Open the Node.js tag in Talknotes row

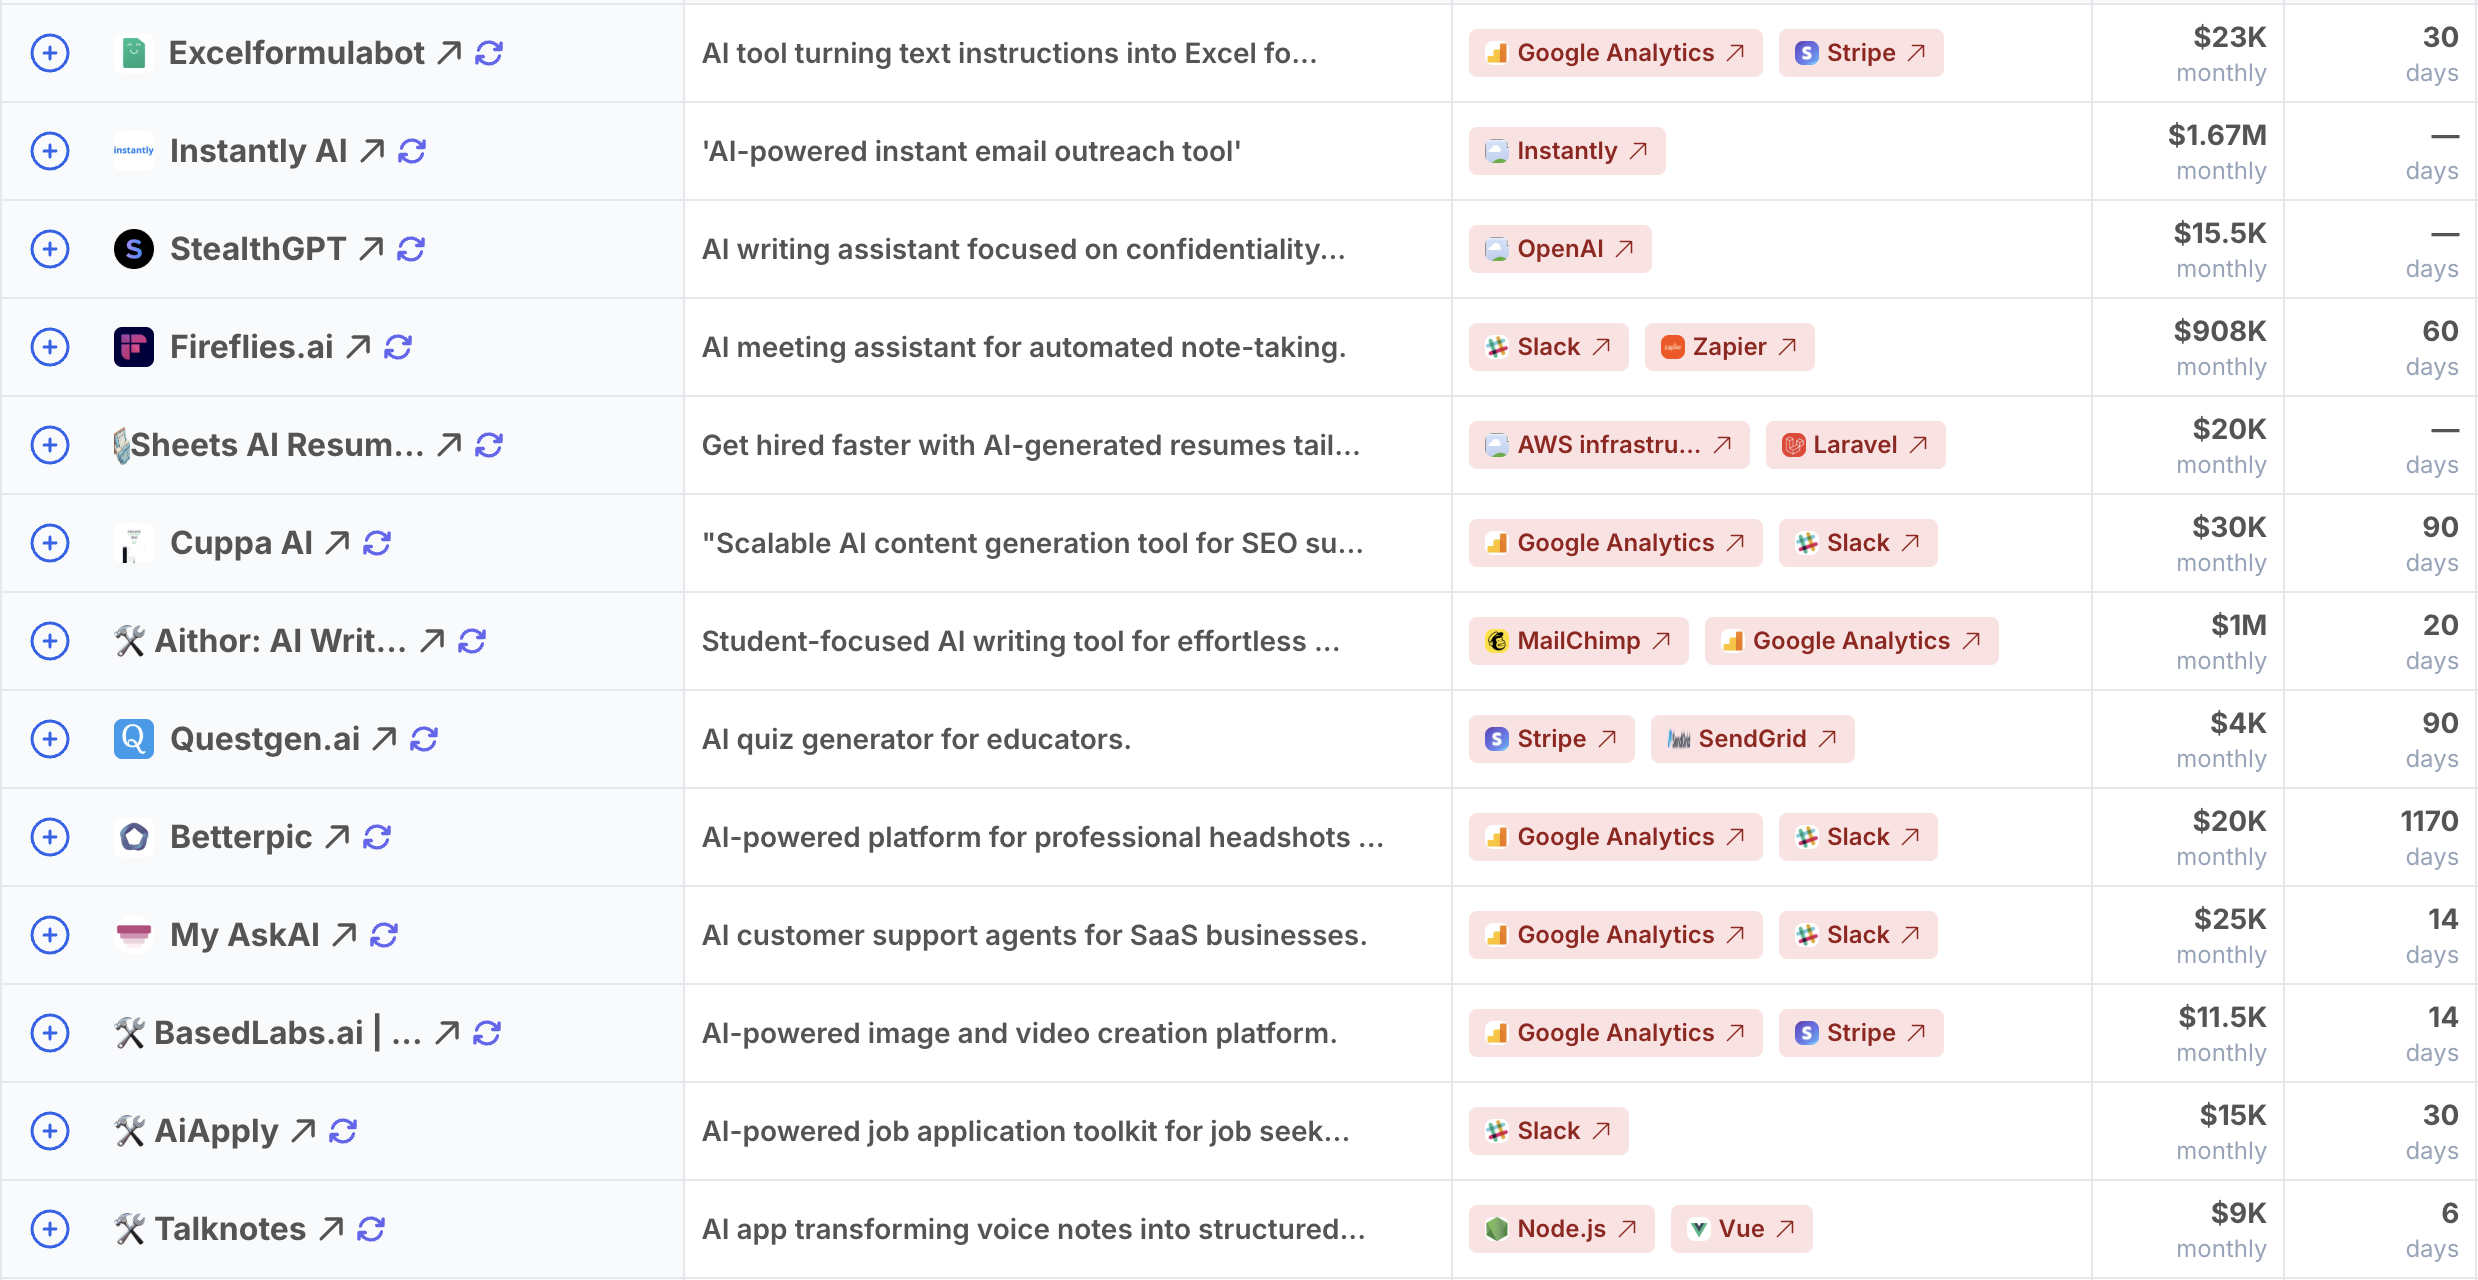(1560, 1229)
